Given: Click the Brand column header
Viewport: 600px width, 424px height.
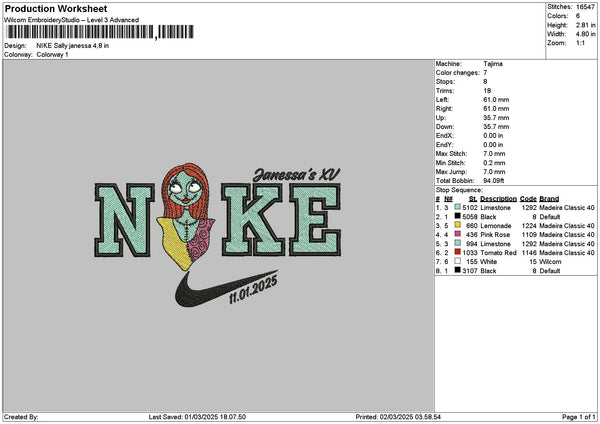Looking at the screenshot, I should click(x=549, y=199).
